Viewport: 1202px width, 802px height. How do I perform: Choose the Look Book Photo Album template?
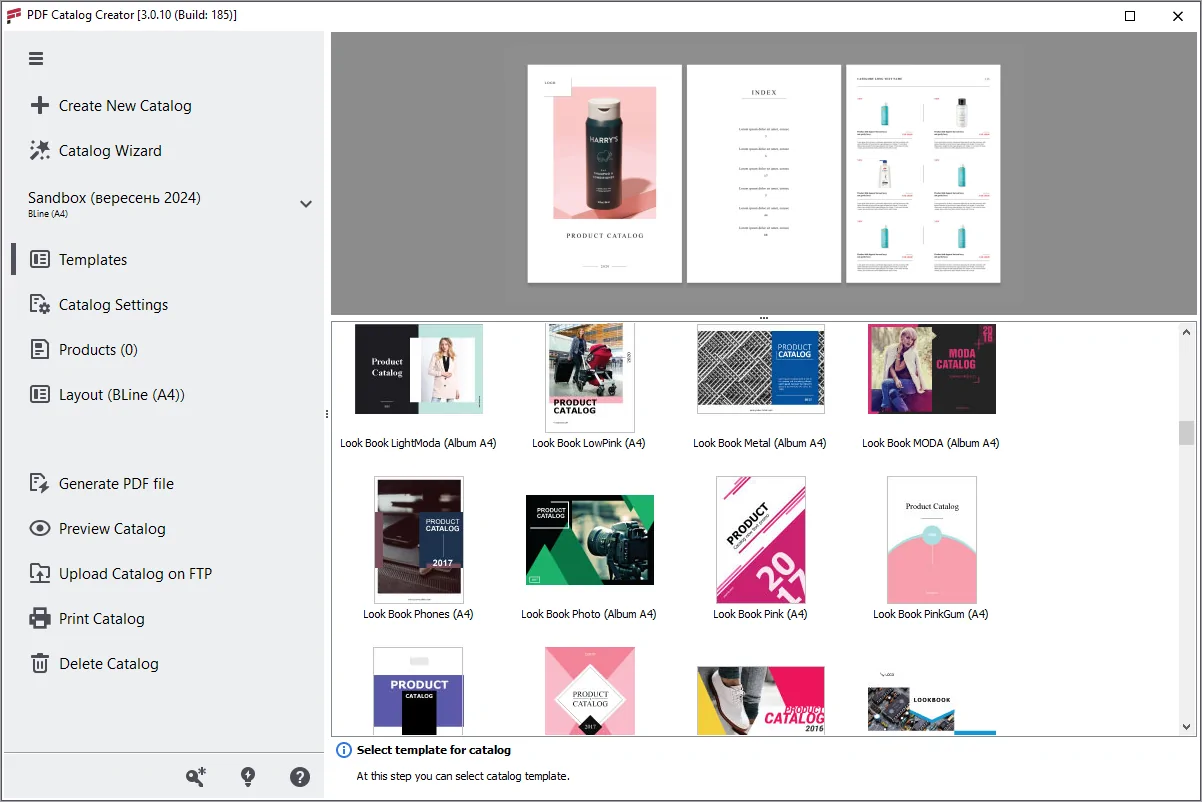click(x=589, y=539)
